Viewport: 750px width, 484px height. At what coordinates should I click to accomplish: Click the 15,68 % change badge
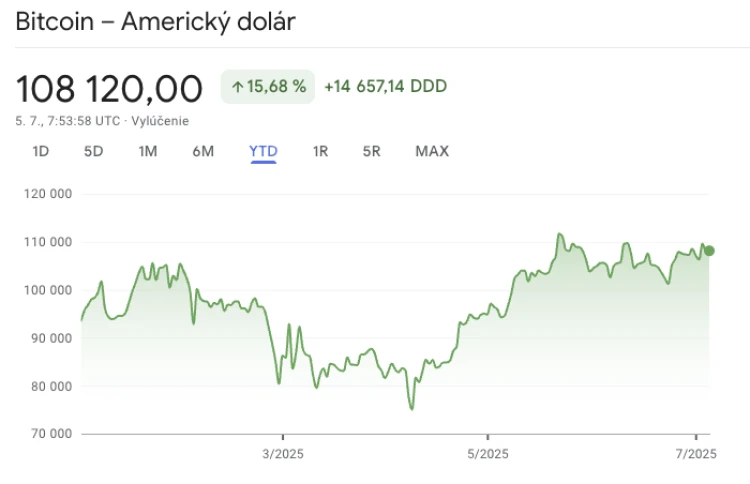pyautogui.click(x=268, y=87)
